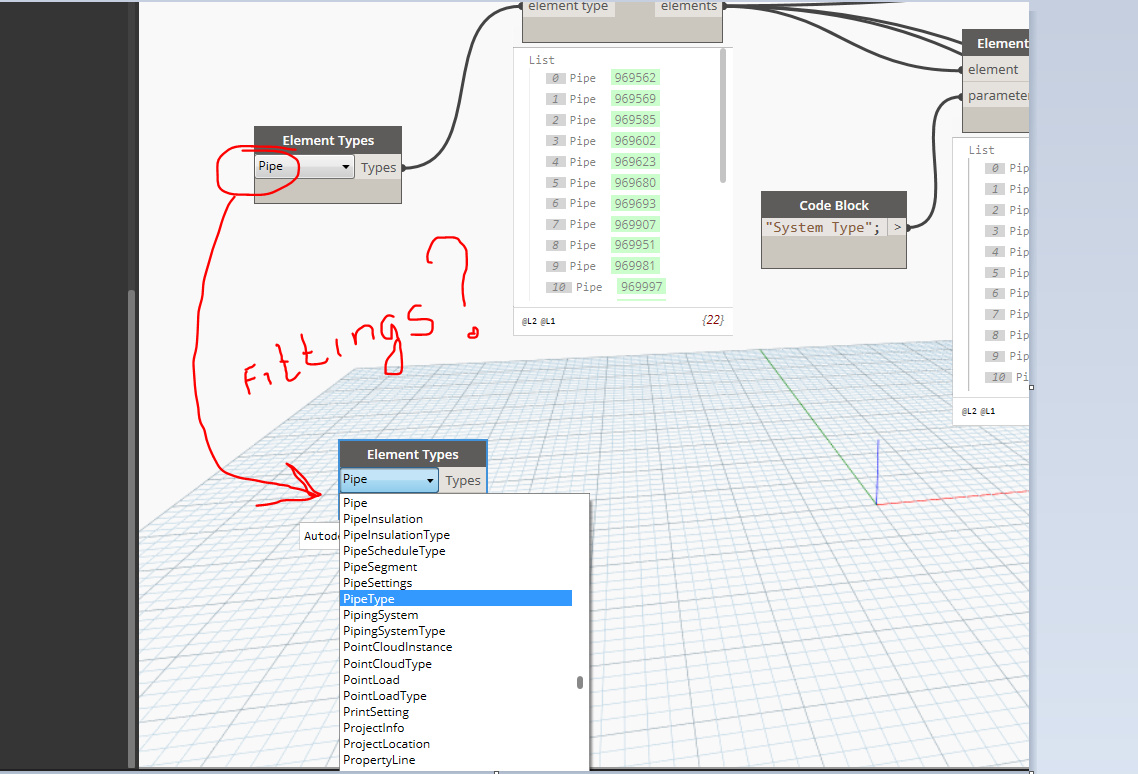Pick the highlighted PipeType option
Image resolution: width=1138 pixels, height=774 pixels.
pyautogui.click(x=457, y=598)
